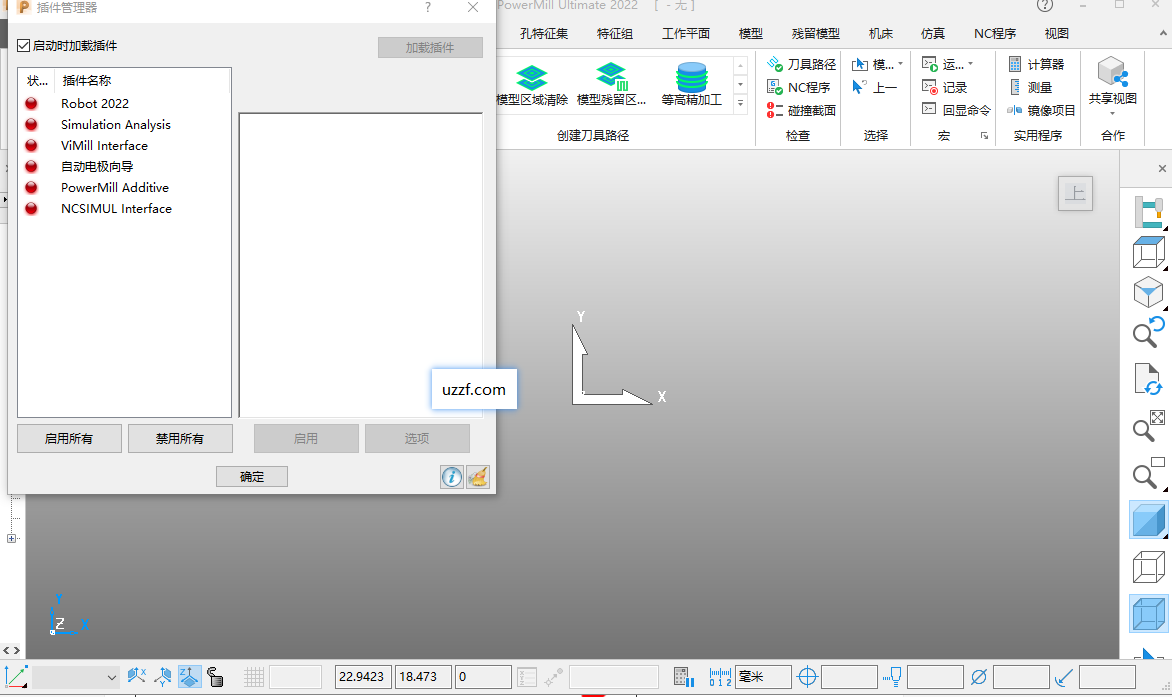Click the X coordinate field showing 22.9423

point(363,678)
